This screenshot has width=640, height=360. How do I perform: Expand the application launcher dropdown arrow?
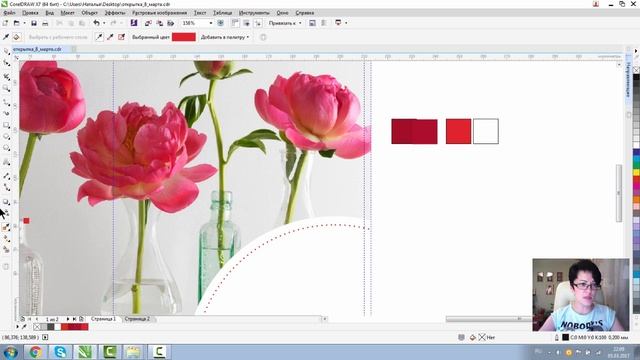(346, 23)
